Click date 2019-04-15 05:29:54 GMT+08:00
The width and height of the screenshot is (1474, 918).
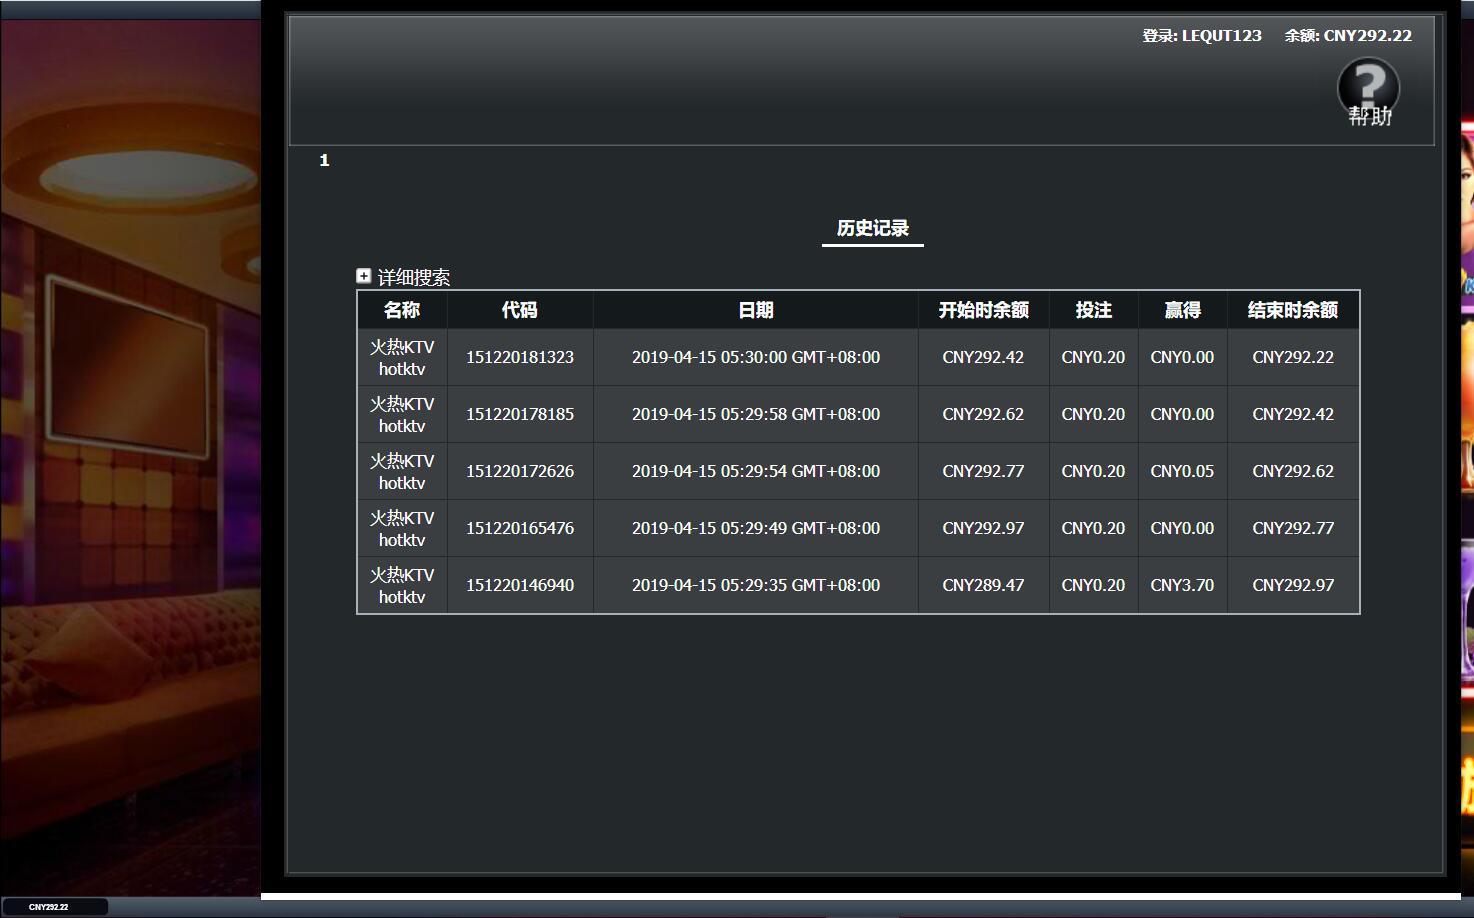(x=756, y=471)
